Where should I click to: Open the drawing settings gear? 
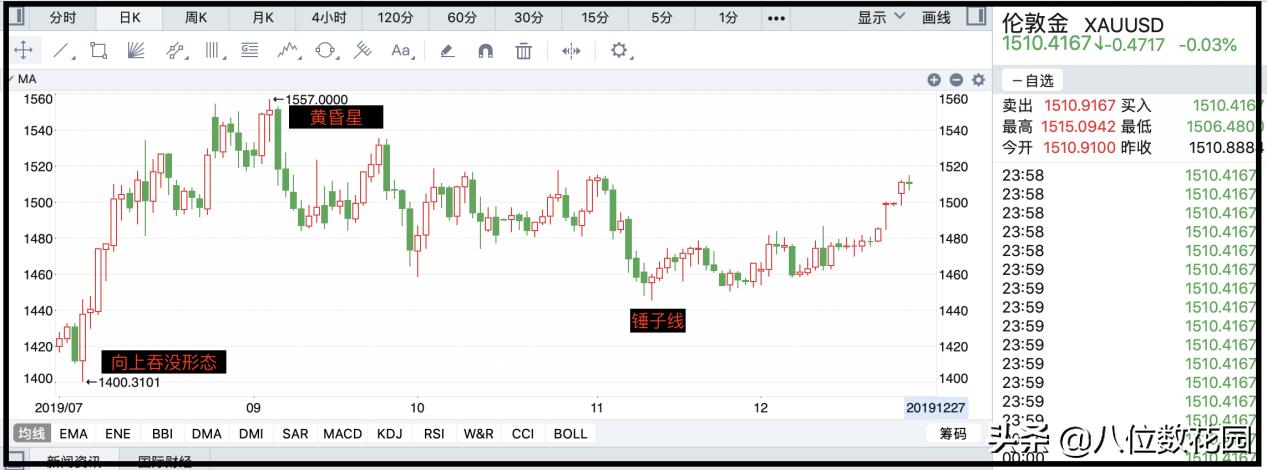[x=619, y=50]
